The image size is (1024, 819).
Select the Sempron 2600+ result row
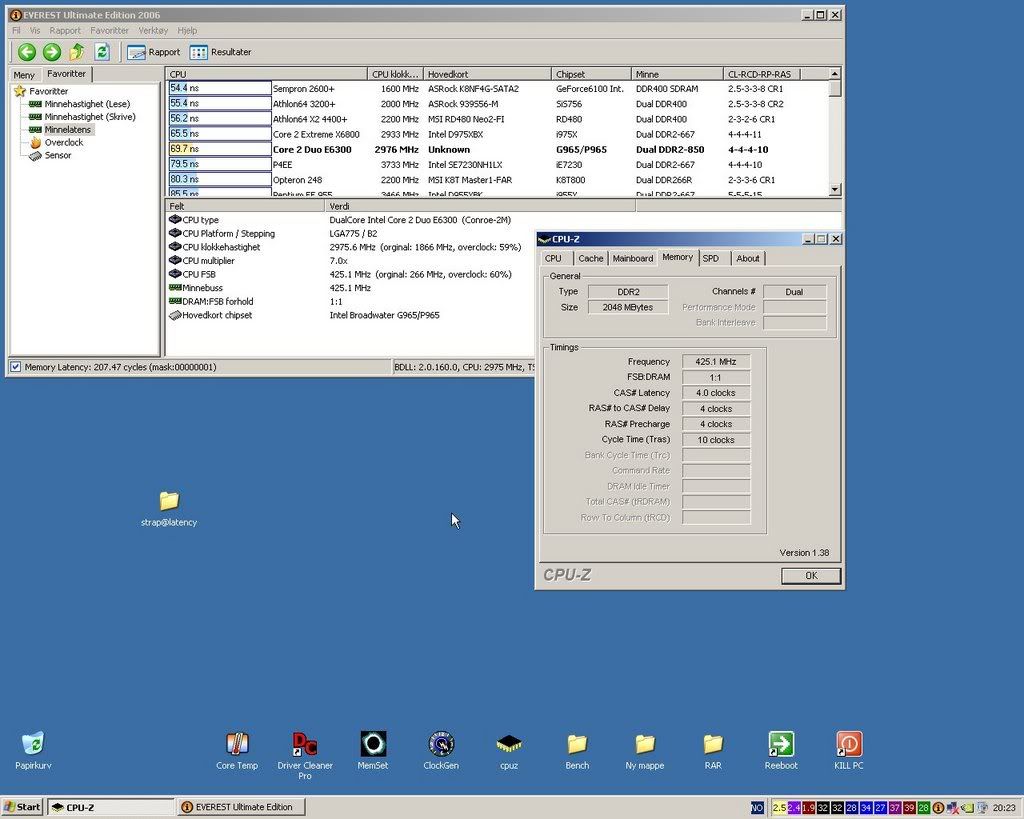(x=498, y=89)
